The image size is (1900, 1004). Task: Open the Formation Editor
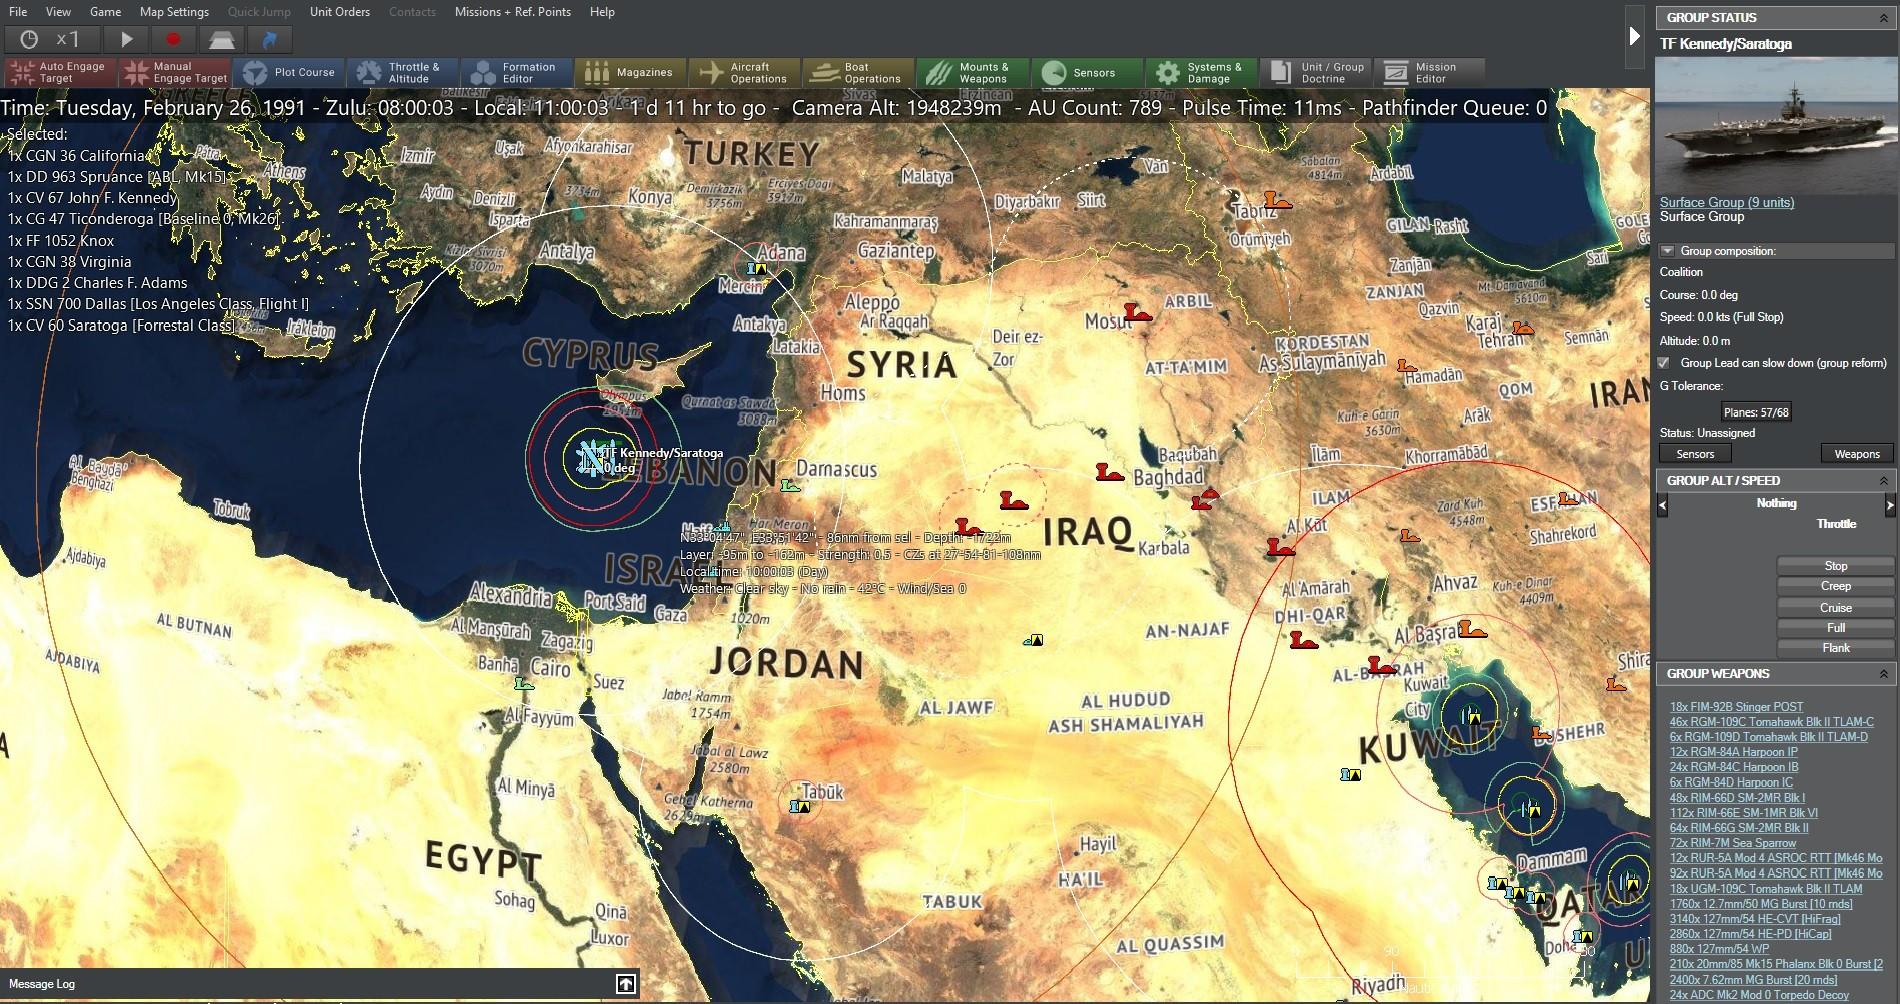[x=516, y=71]
